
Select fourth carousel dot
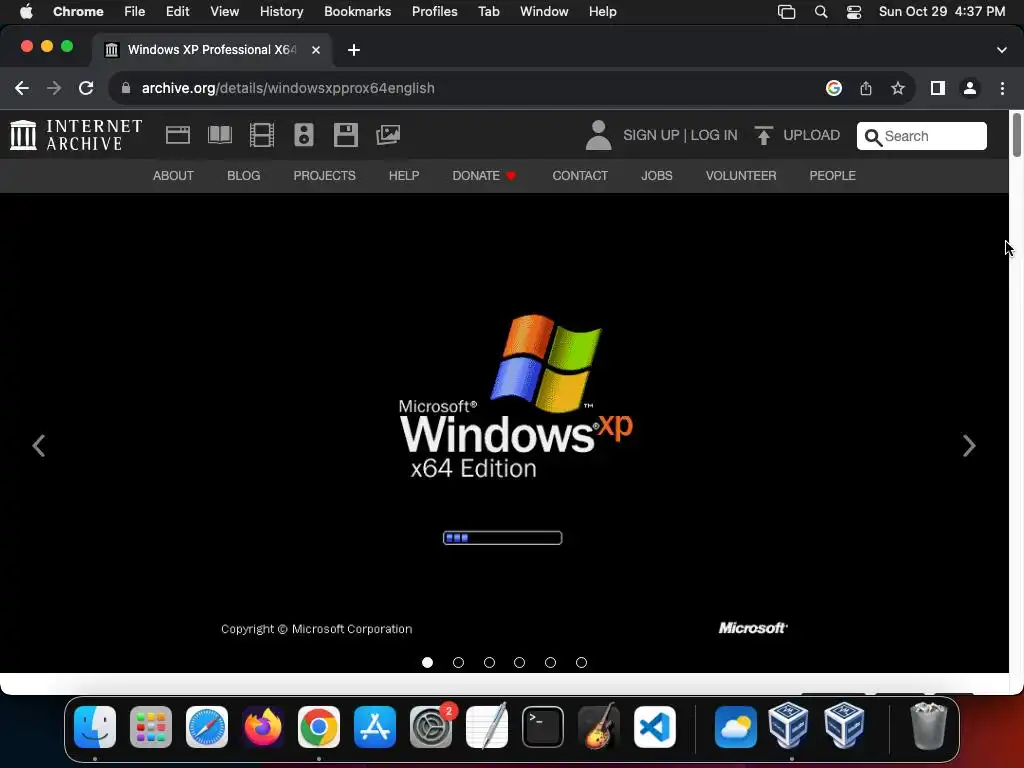pyautogui.click(x=520, y=663)
